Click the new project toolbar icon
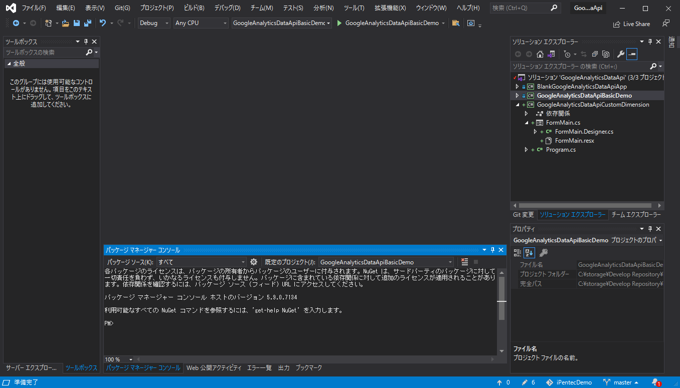Image resolution: width=680 pixels, height=388 pixels. (48, 23)
